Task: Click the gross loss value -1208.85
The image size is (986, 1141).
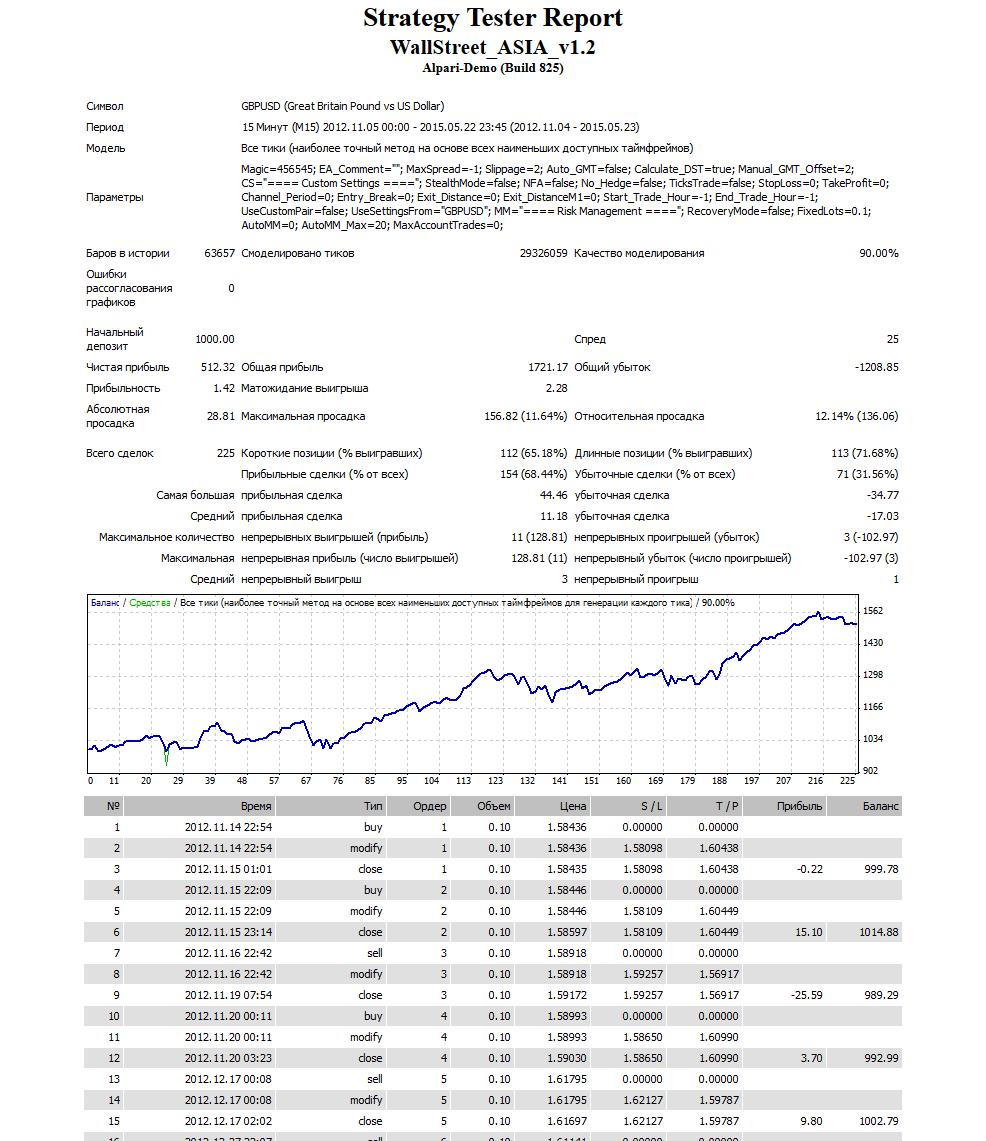Action: coord(877,367)
